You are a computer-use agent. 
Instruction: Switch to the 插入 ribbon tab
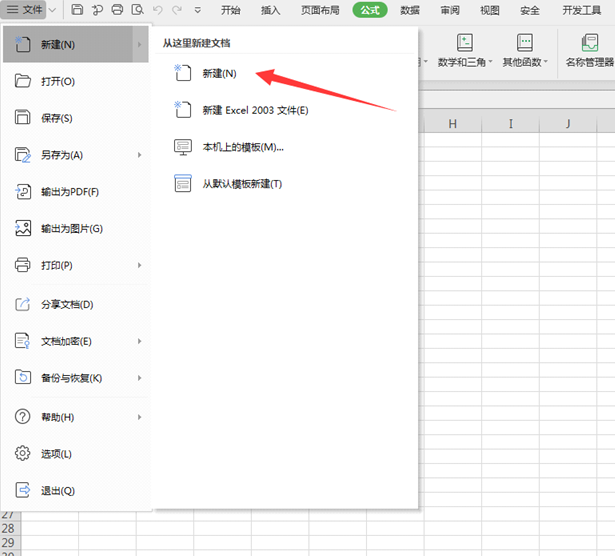point(270,10)
